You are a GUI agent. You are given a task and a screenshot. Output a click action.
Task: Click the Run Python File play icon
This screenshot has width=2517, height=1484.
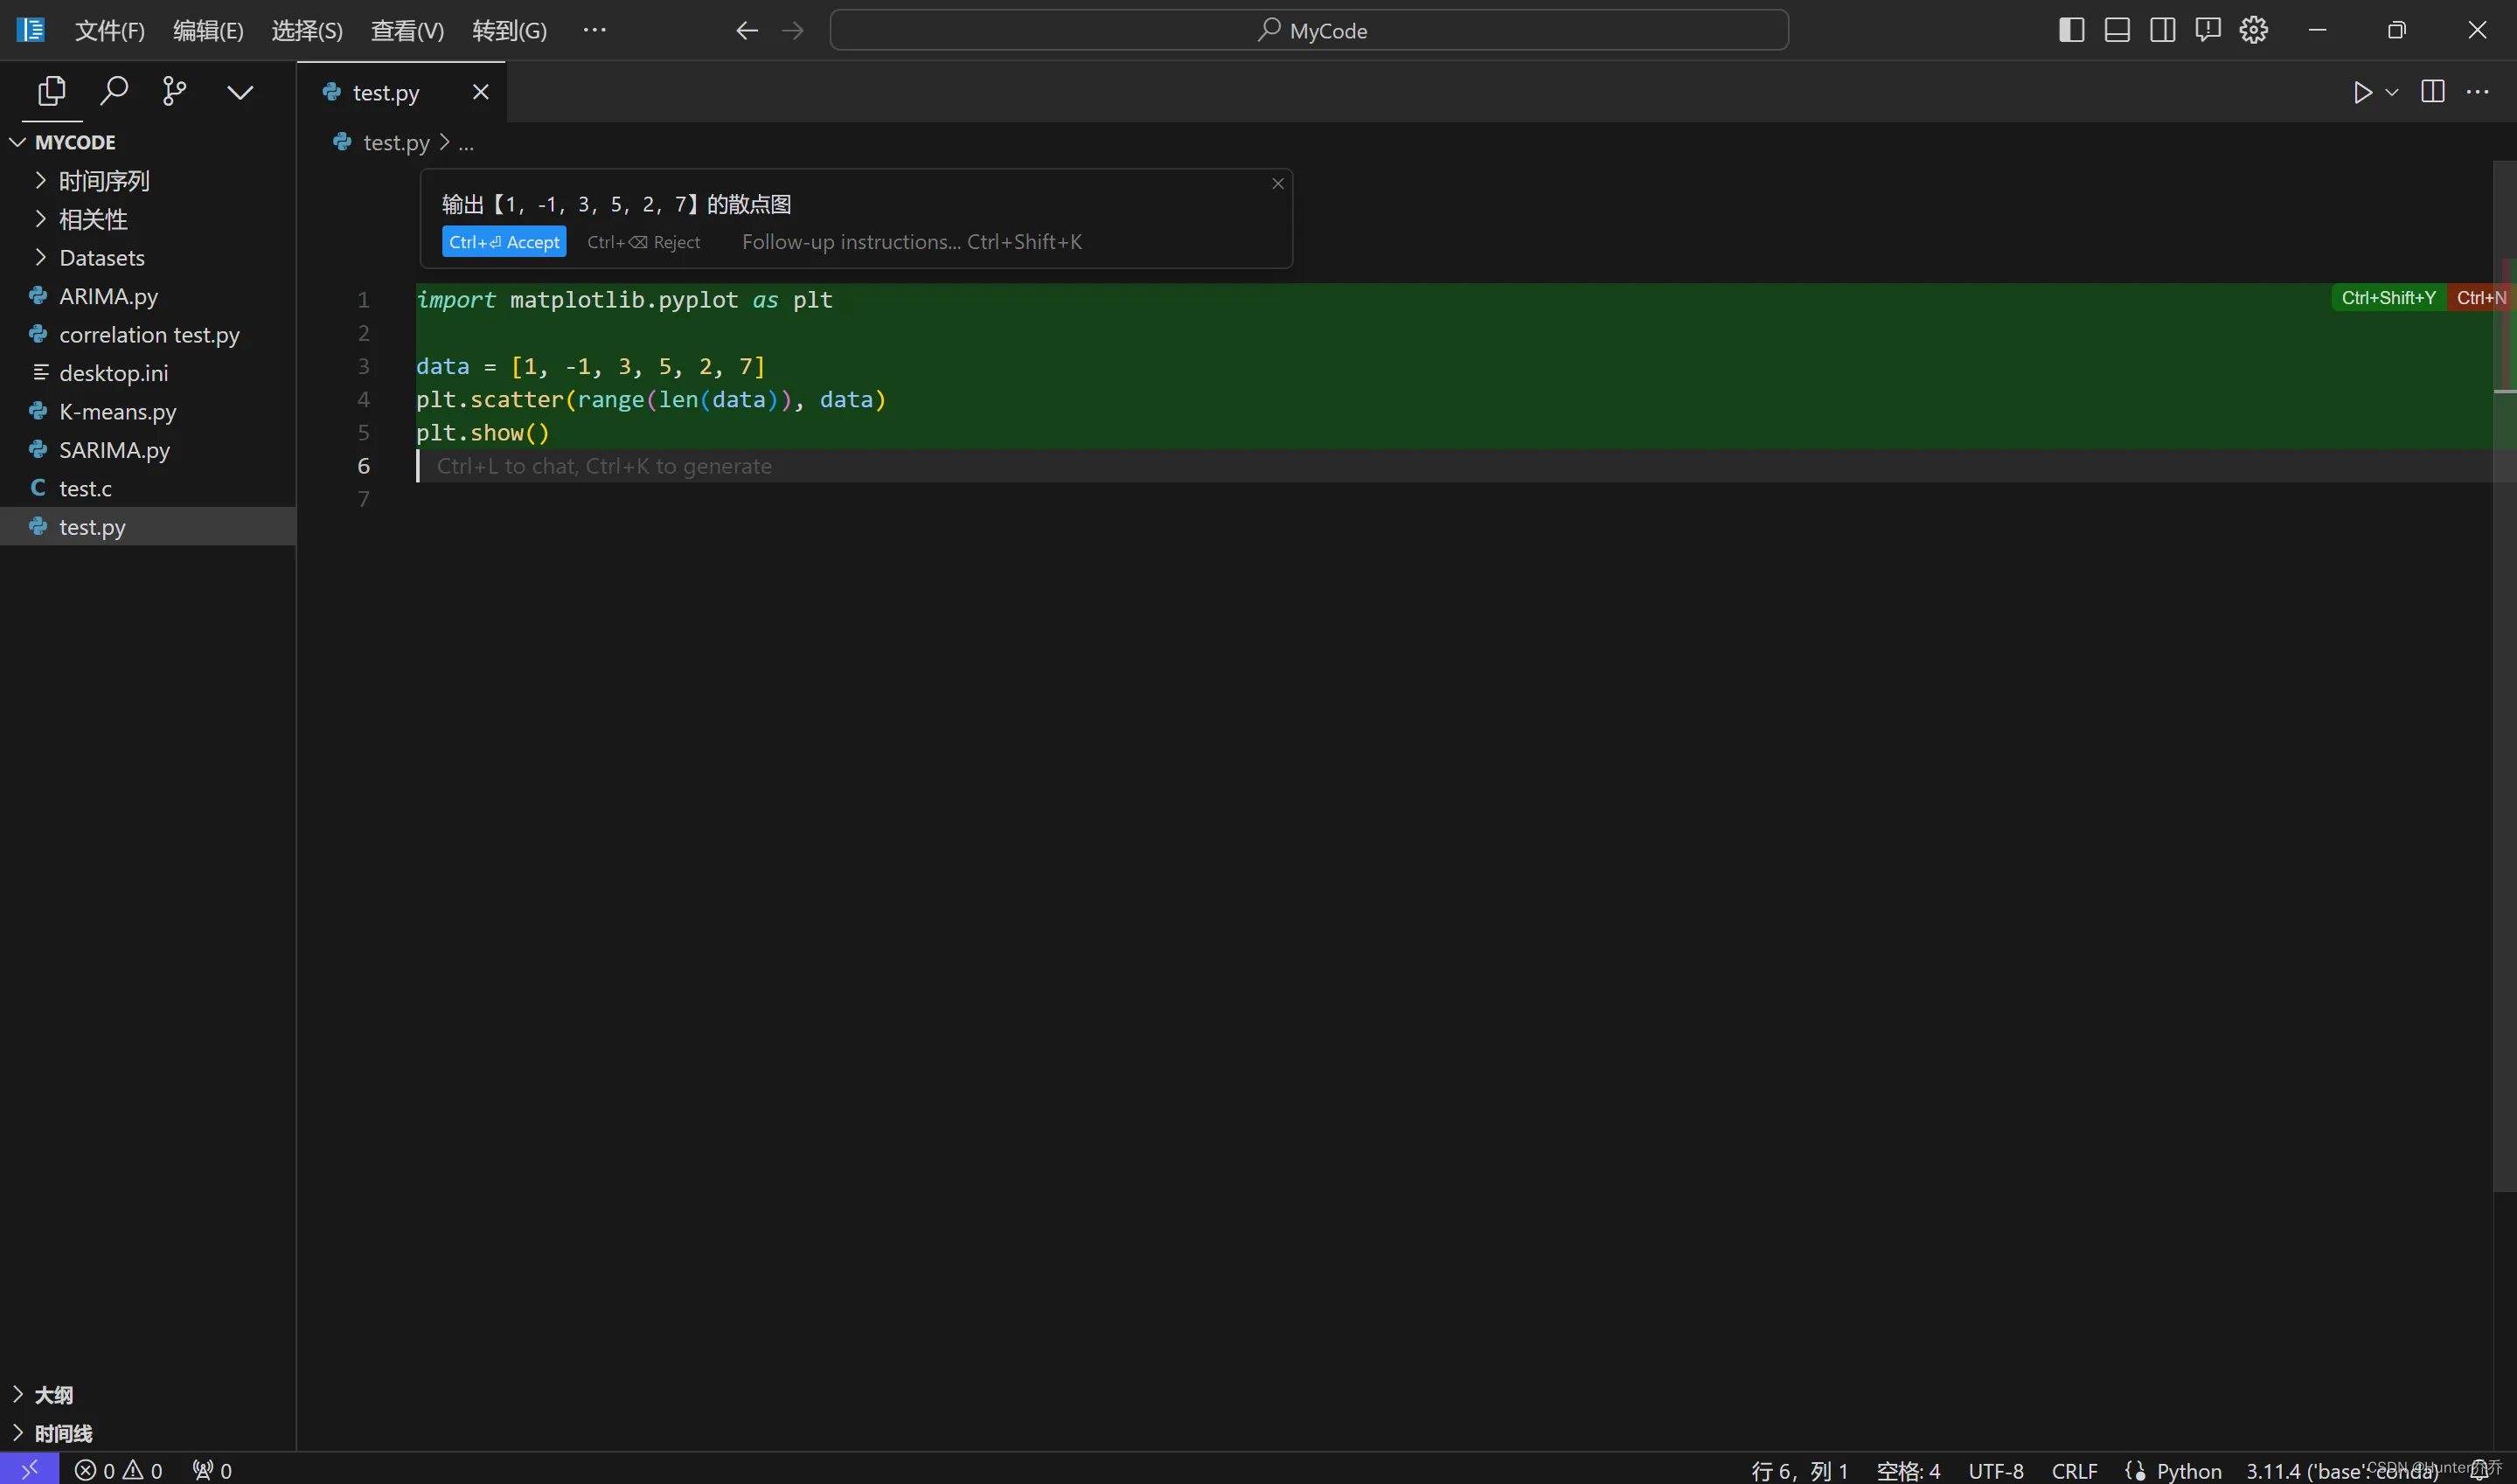(2362, 92)
